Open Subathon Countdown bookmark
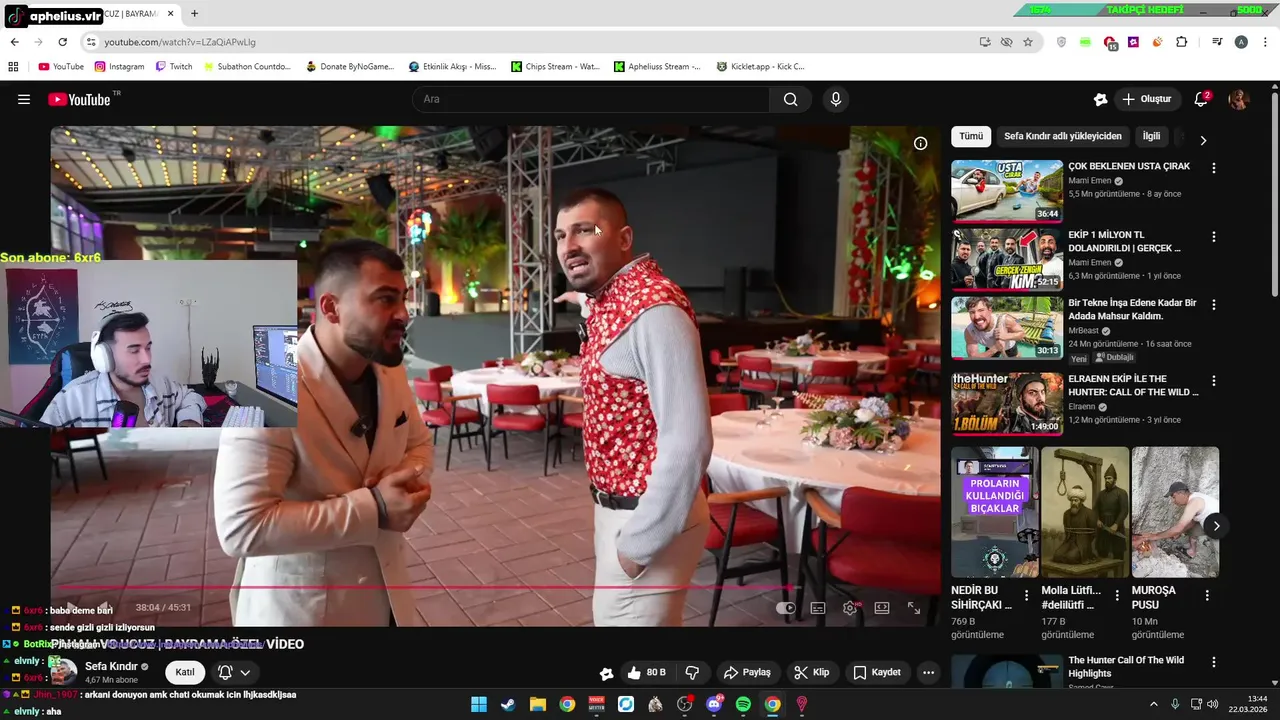This screenshot has height=720, width=1280. tap(247, 67)
